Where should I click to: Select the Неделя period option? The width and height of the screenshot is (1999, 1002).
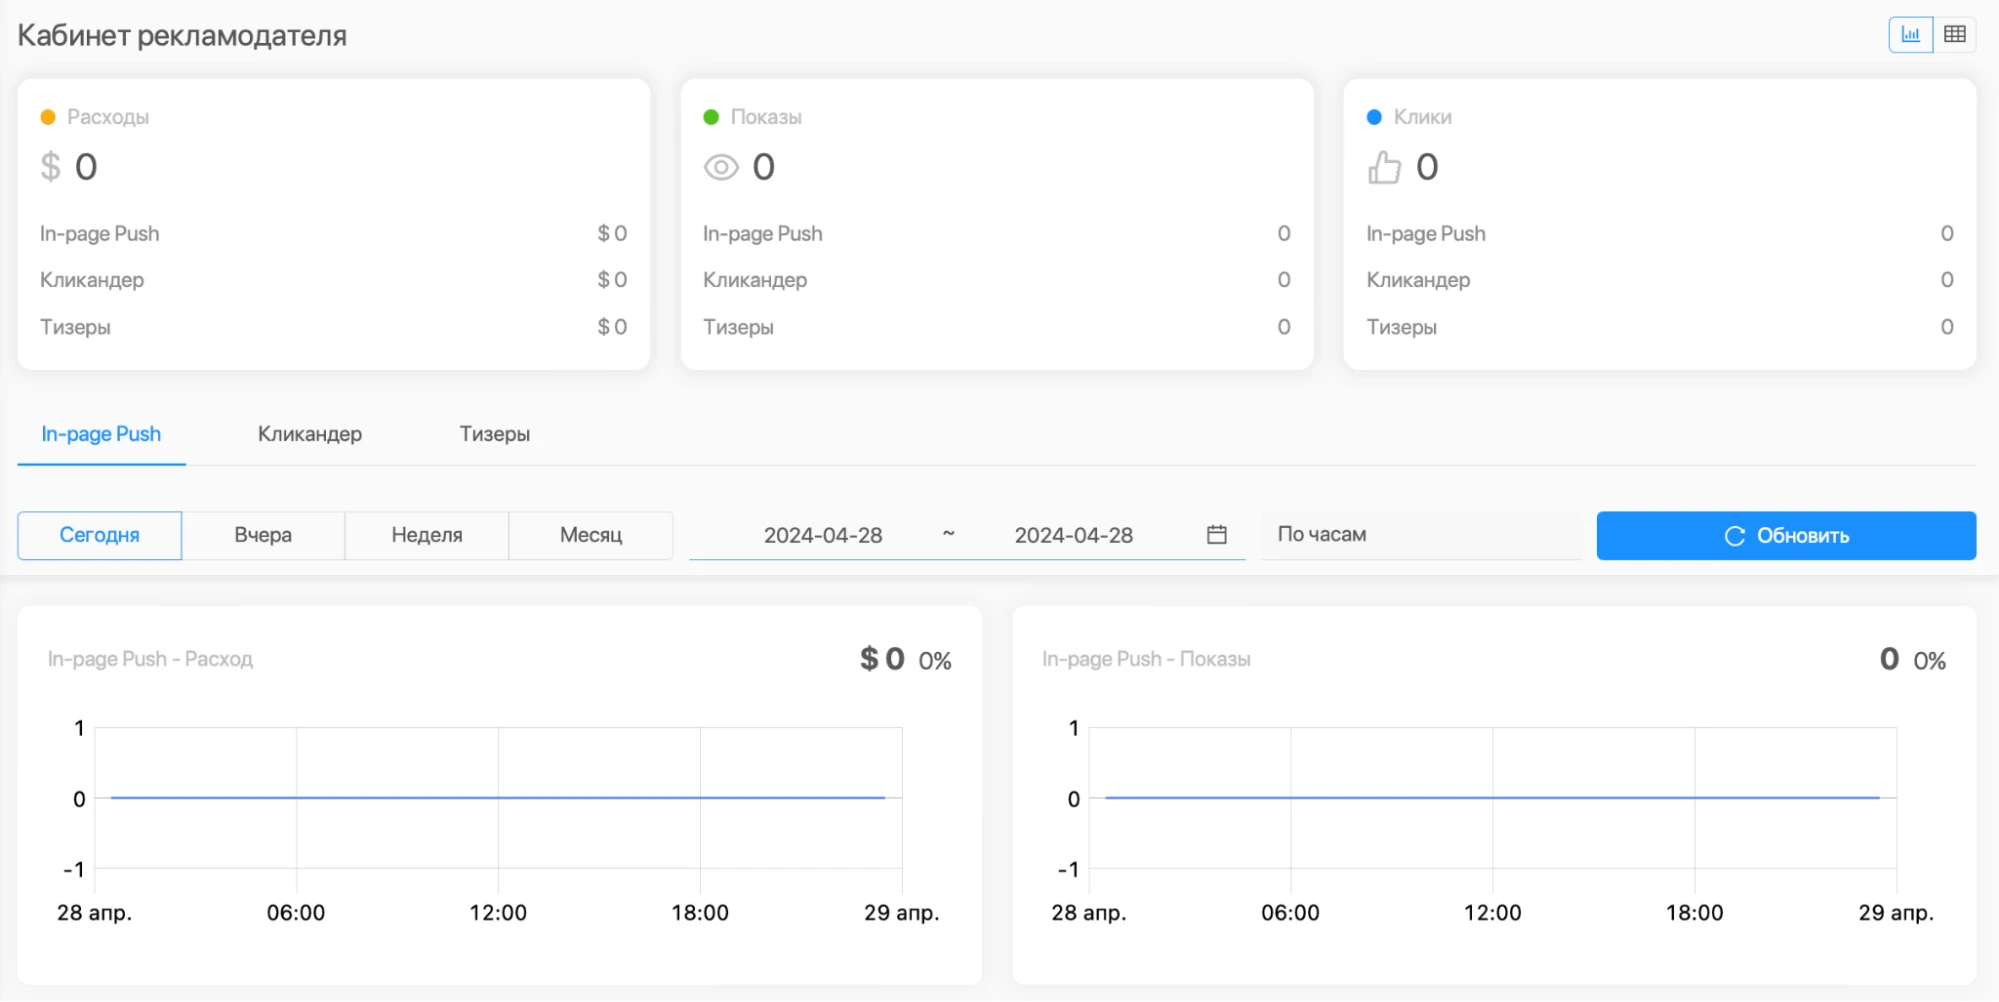(427, 535)
